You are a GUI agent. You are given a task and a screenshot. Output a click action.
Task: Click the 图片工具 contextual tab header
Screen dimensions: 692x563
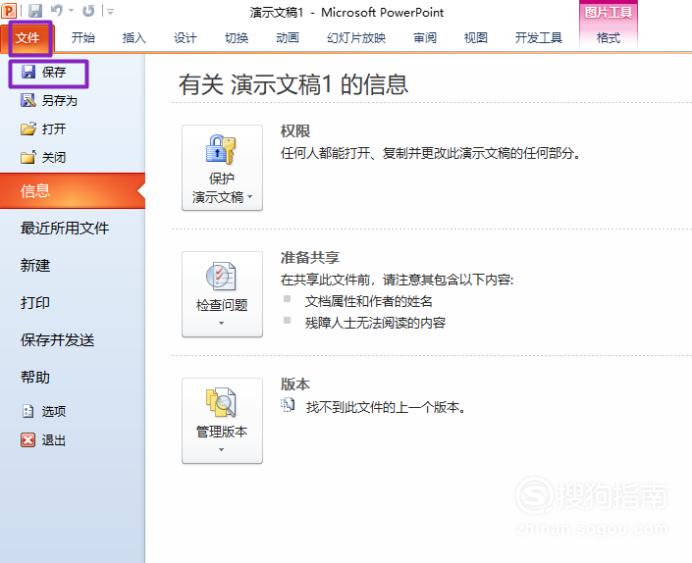click(608, 12)
